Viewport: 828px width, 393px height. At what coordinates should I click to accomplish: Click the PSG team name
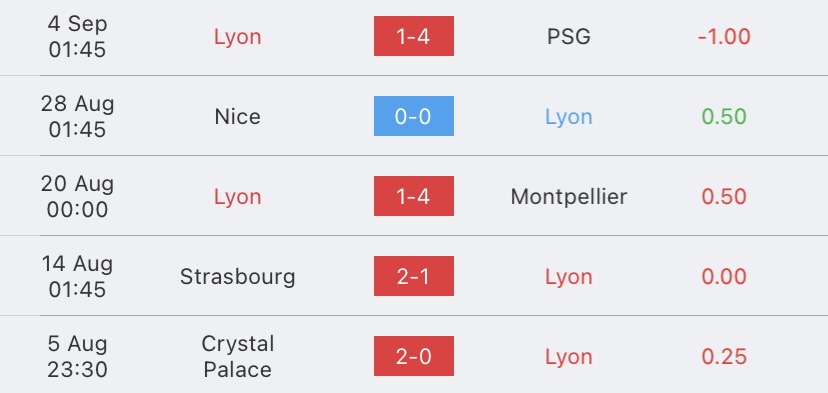click(x=569, y=36)
